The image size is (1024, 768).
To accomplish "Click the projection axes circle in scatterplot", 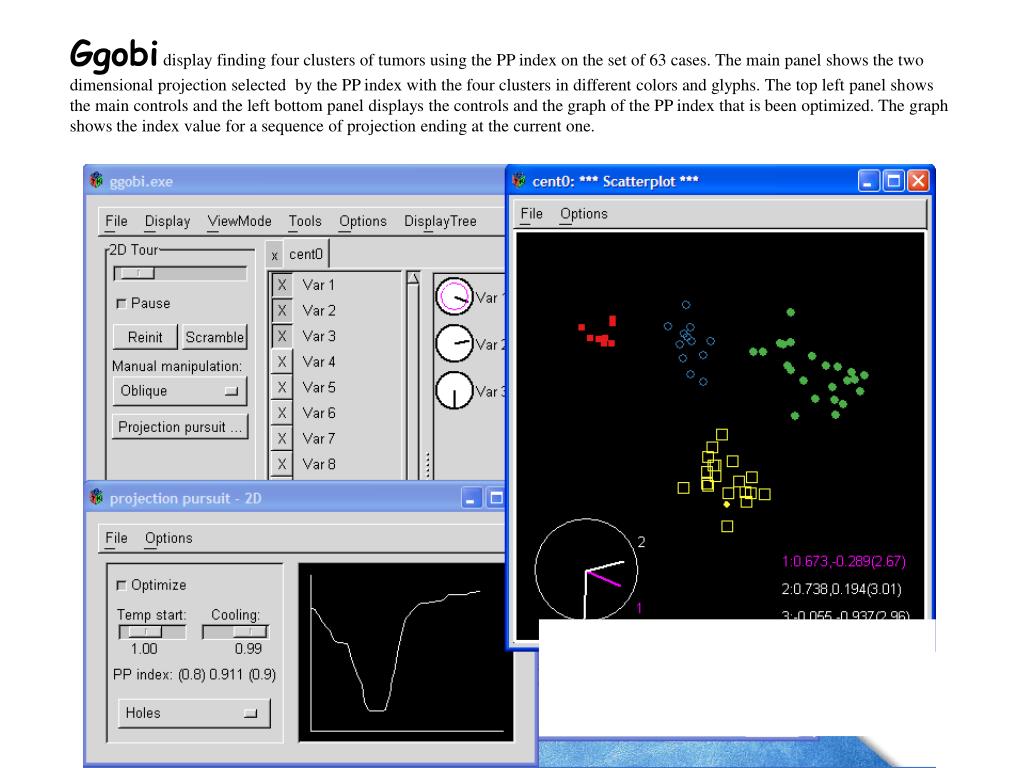I will coord(586,569).
